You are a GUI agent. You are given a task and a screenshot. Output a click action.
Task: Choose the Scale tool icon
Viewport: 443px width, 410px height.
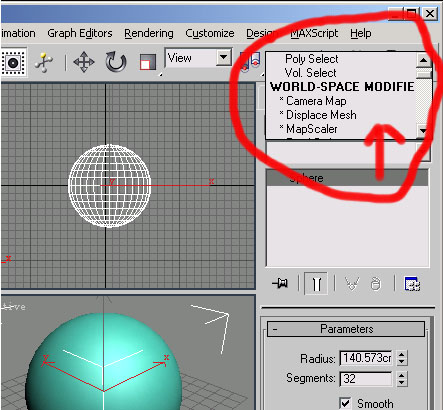click(x=147, y=62)
